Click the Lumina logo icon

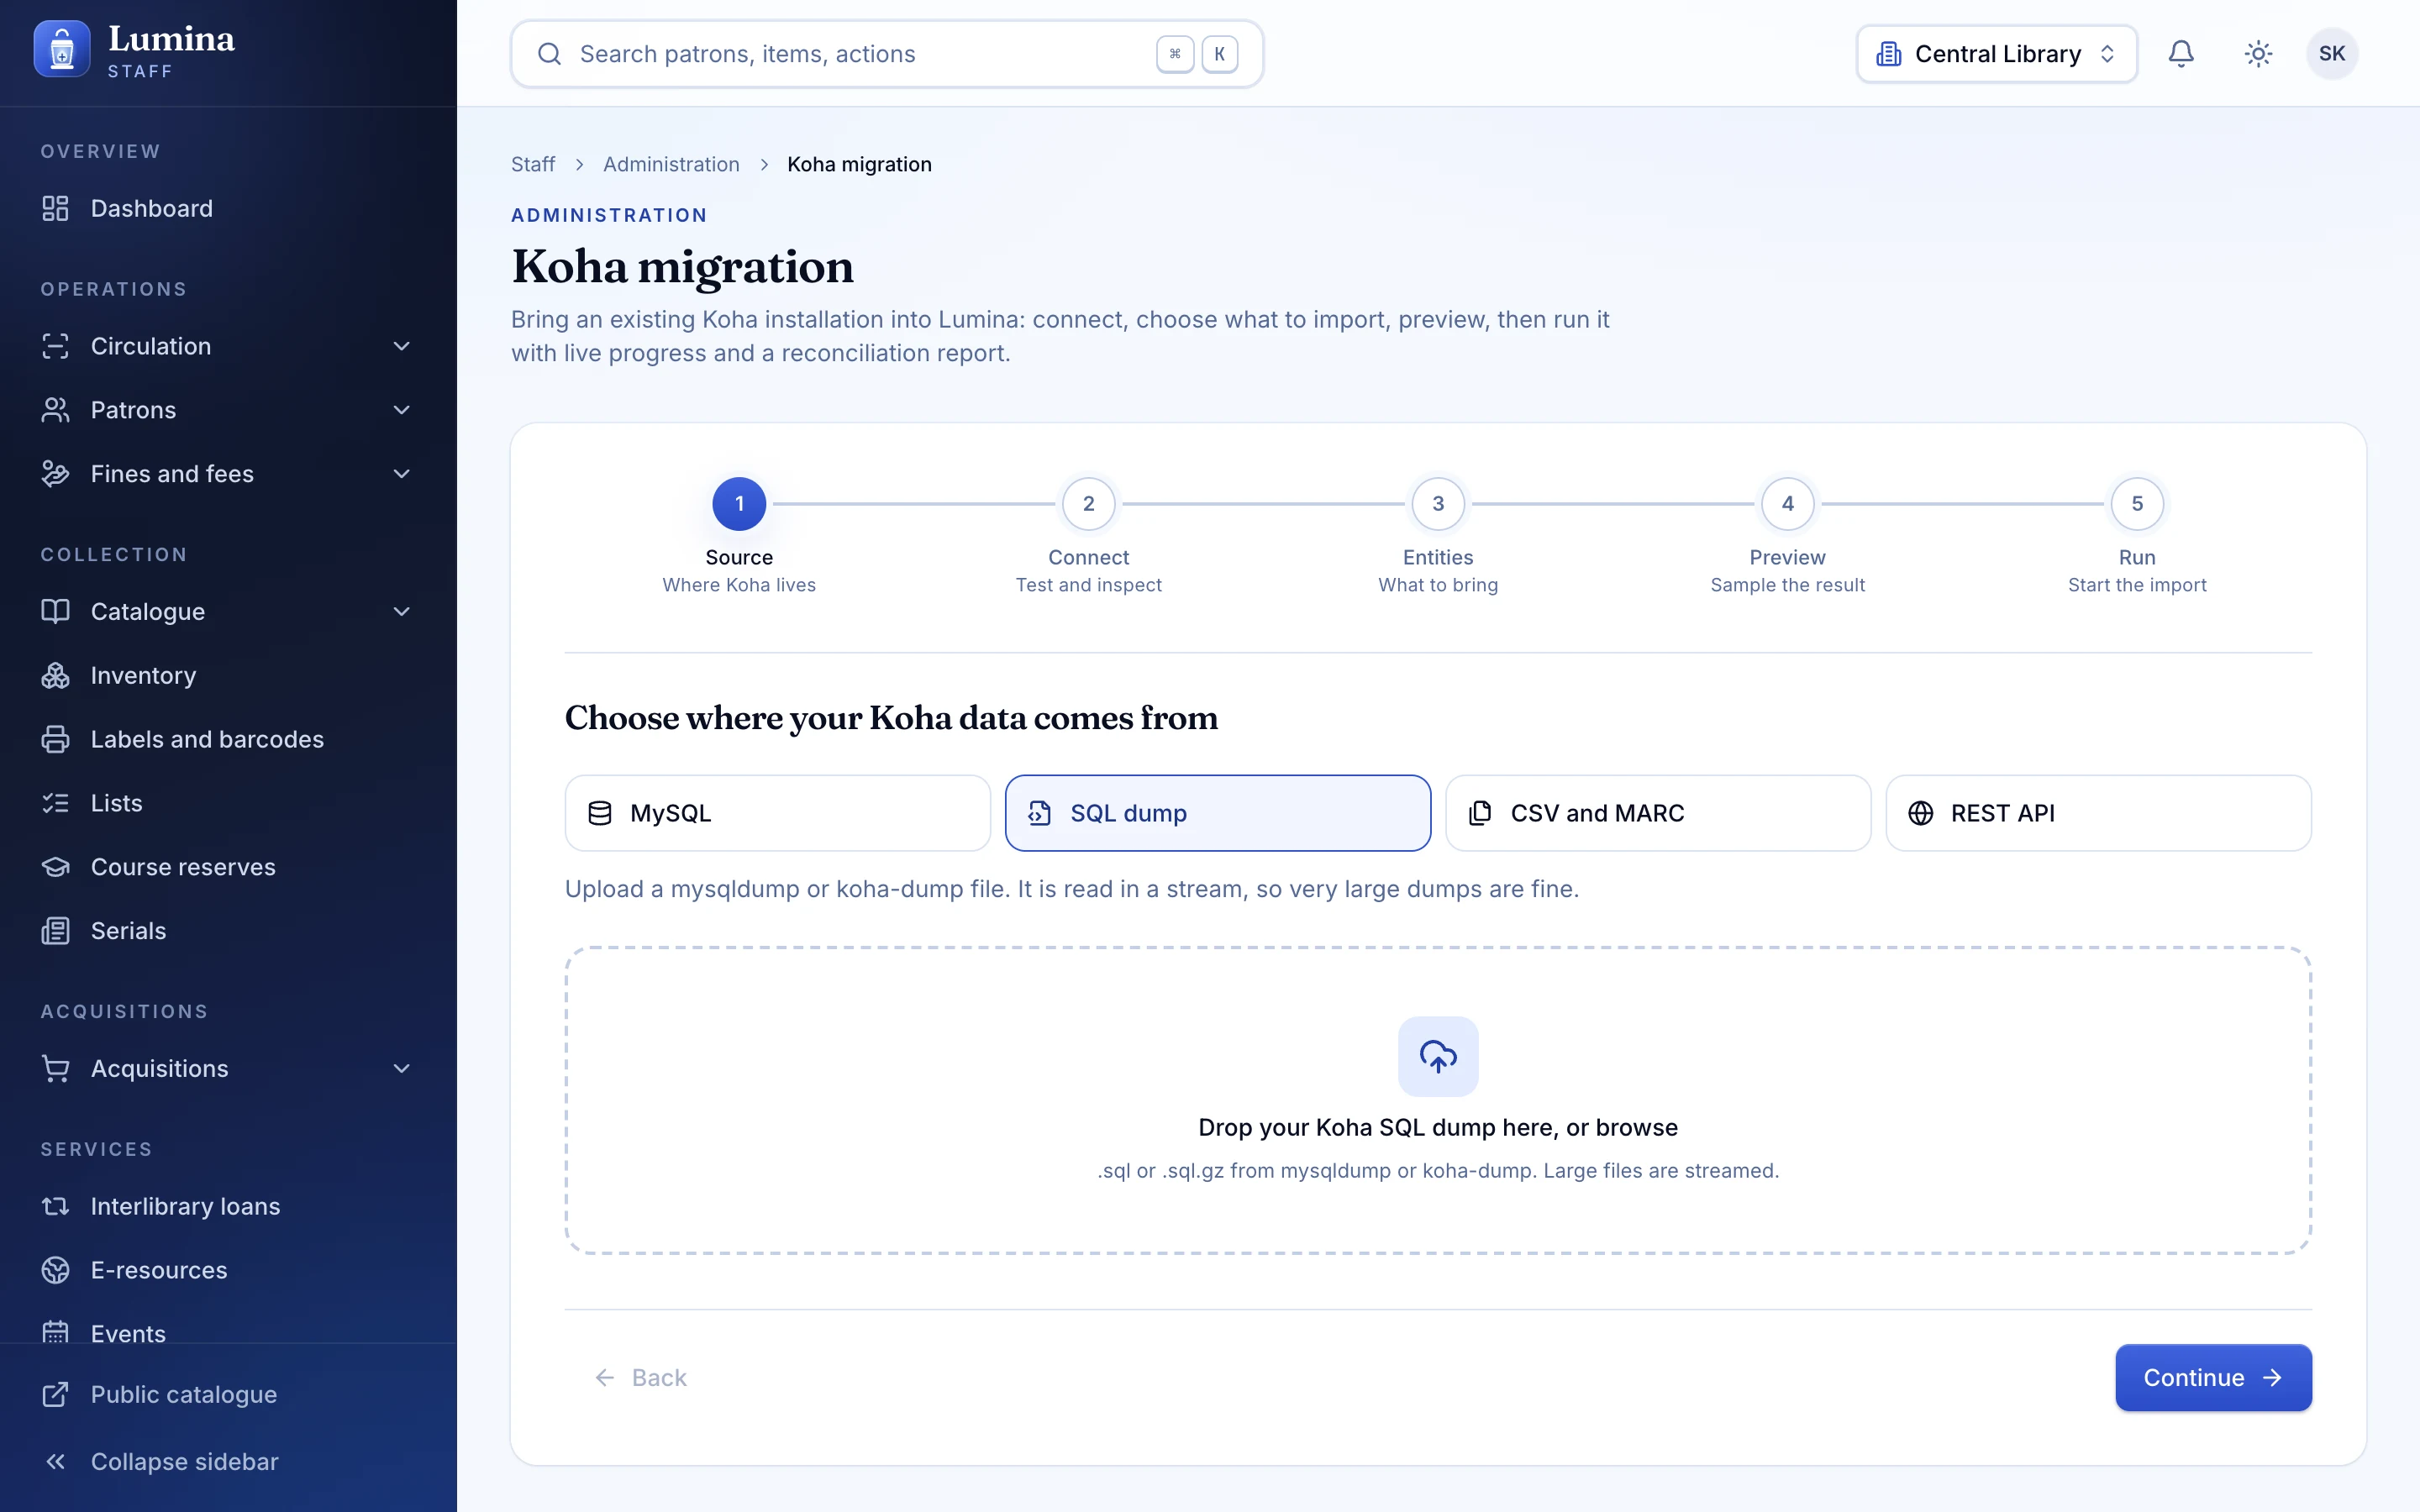tap(62, 50)
